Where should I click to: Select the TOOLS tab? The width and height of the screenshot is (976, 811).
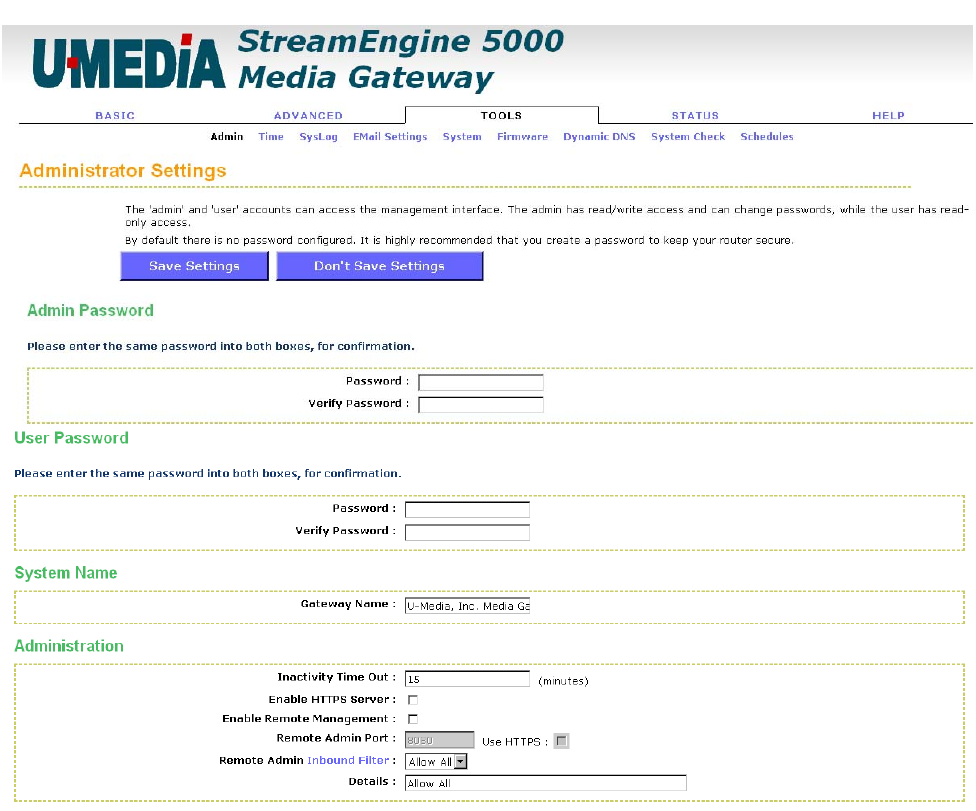pyautogui.click(x=501, y=115)
